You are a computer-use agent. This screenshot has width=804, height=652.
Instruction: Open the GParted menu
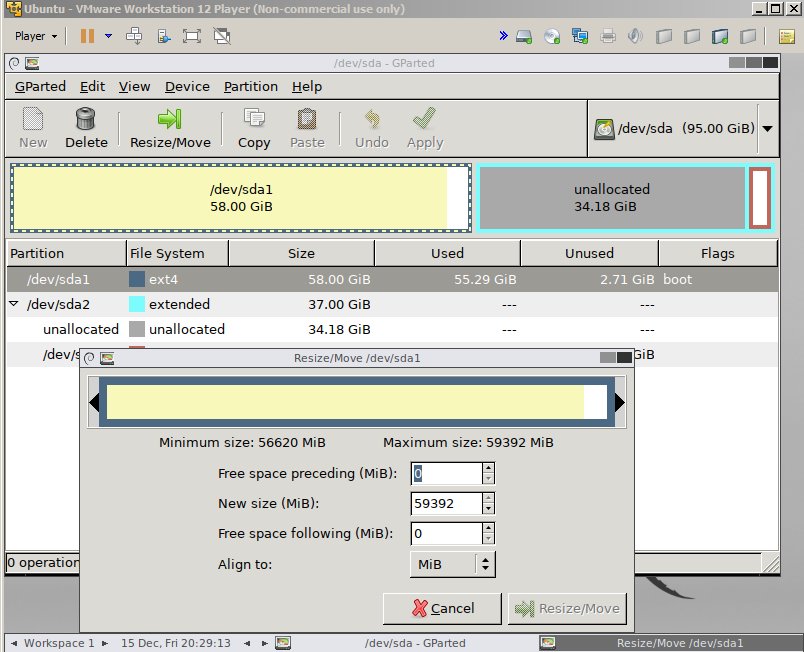pyautogui.click(x=41, y=87)
